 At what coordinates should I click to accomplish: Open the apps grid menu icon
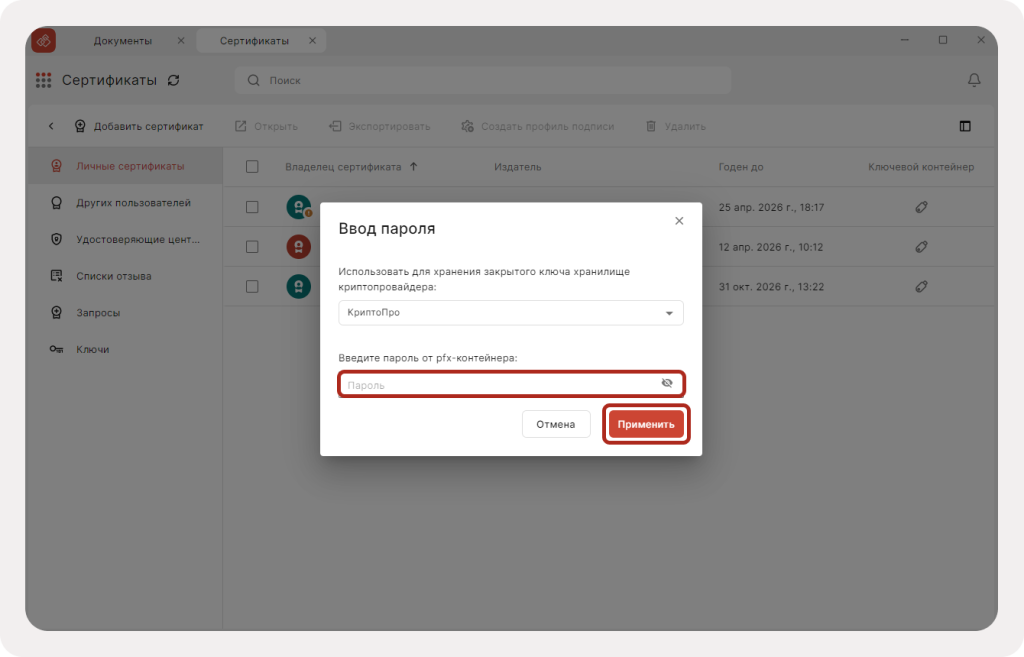coord(43,80)
